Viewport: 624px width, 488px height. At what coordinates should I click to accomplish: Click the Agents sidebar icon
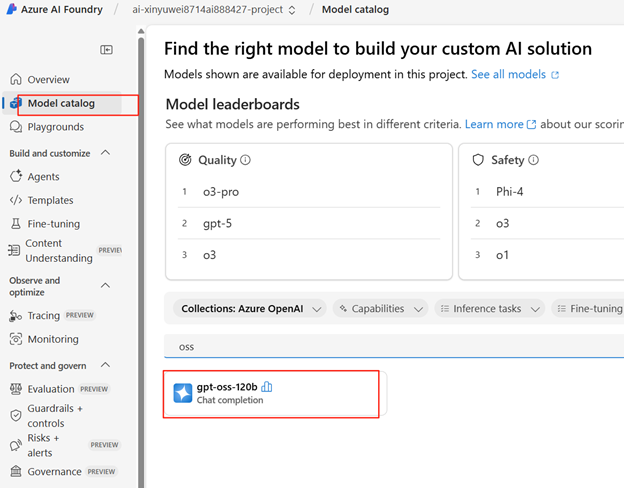[15, 176]
